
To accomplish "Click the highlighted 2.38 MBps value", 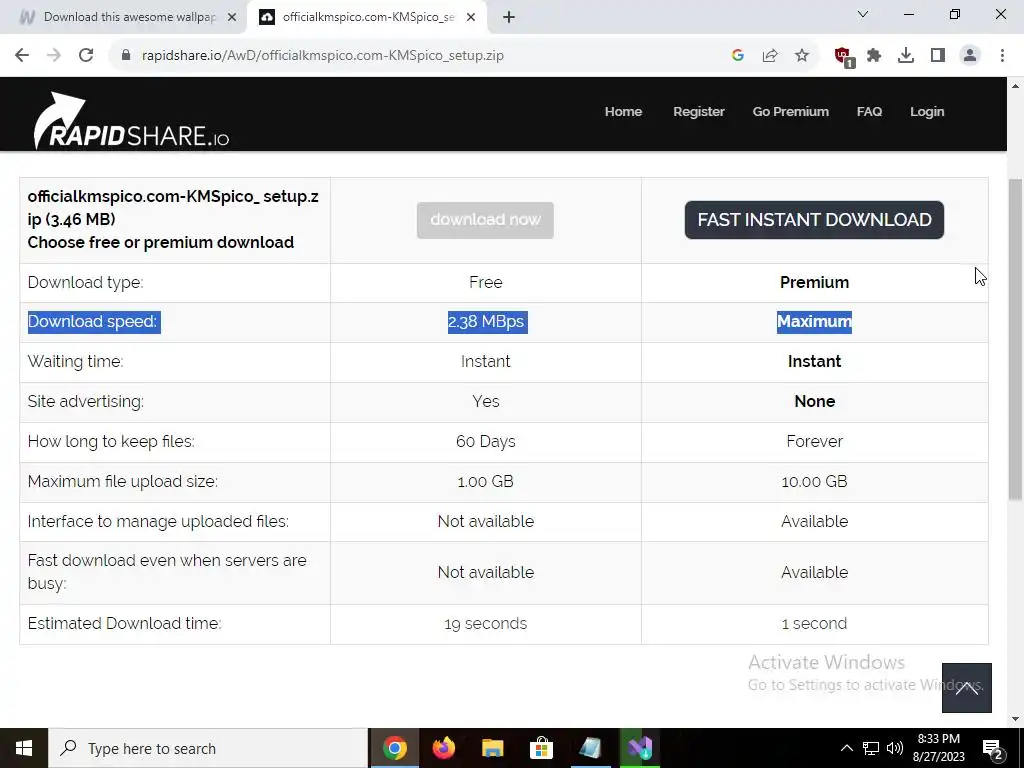I will click(487, 321).
